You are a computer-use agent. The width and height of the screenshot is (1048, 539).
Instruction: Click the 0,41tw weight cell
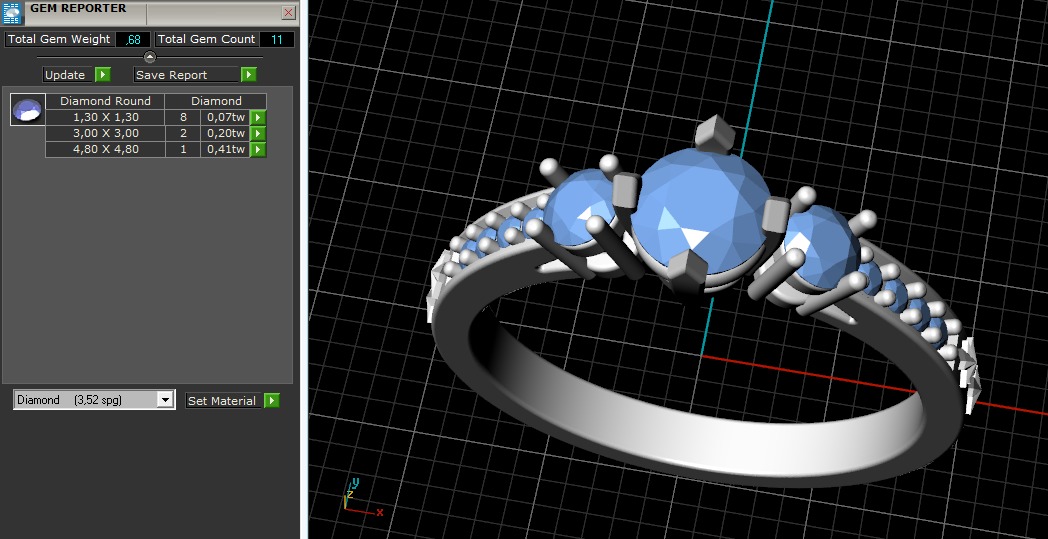(225, 149)
